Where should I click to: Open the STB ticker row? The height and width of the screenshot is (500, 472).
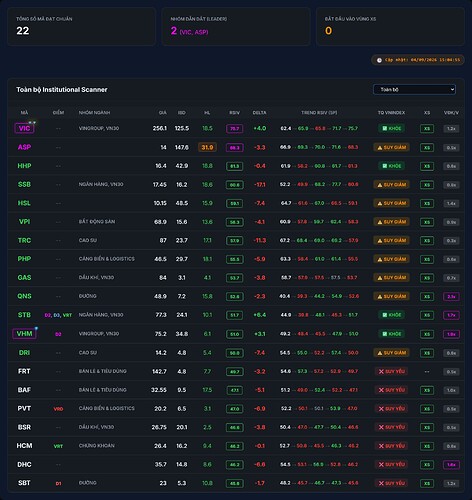point(24,315)
